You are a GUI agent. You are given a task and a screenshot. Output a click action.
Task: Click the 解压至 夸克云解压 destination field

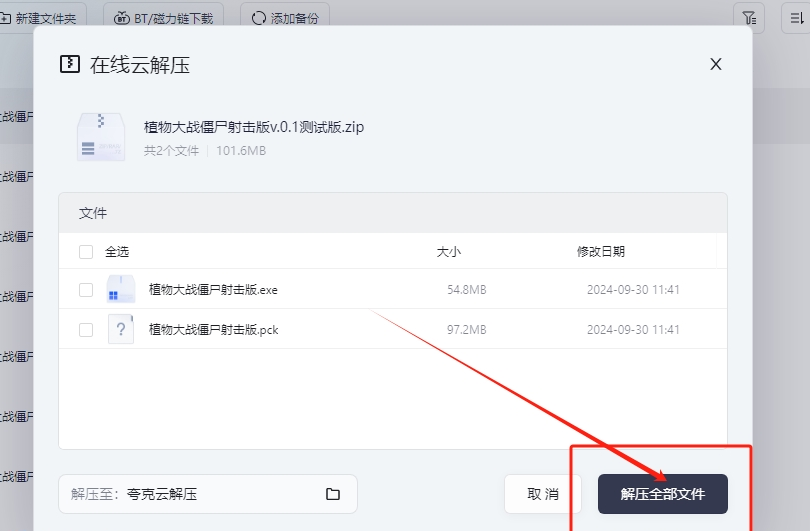pyautogui.click(x=208, y=494)
